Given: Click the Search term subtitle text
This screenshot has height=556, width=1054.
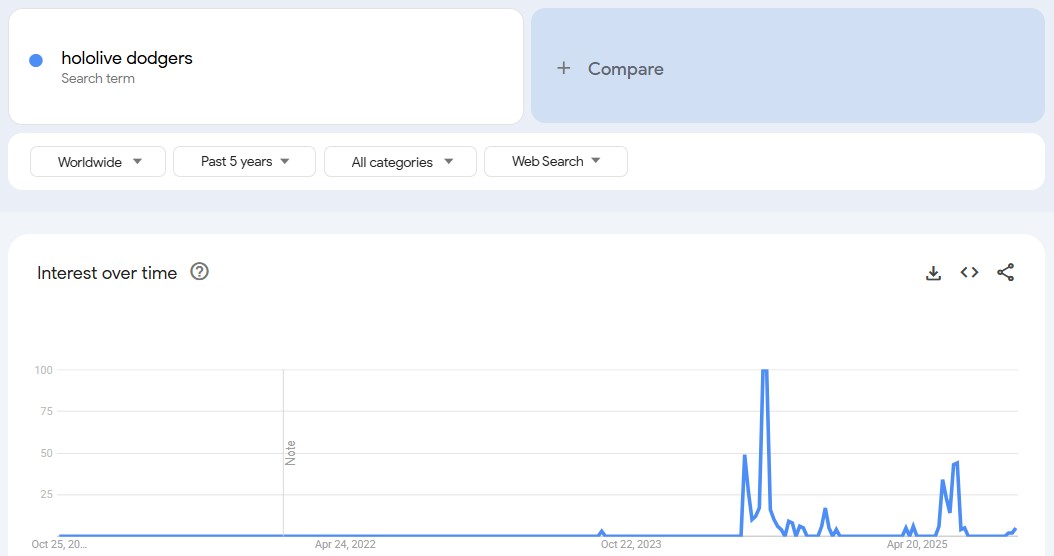Looking at the screenshot, I should (98, 79).
